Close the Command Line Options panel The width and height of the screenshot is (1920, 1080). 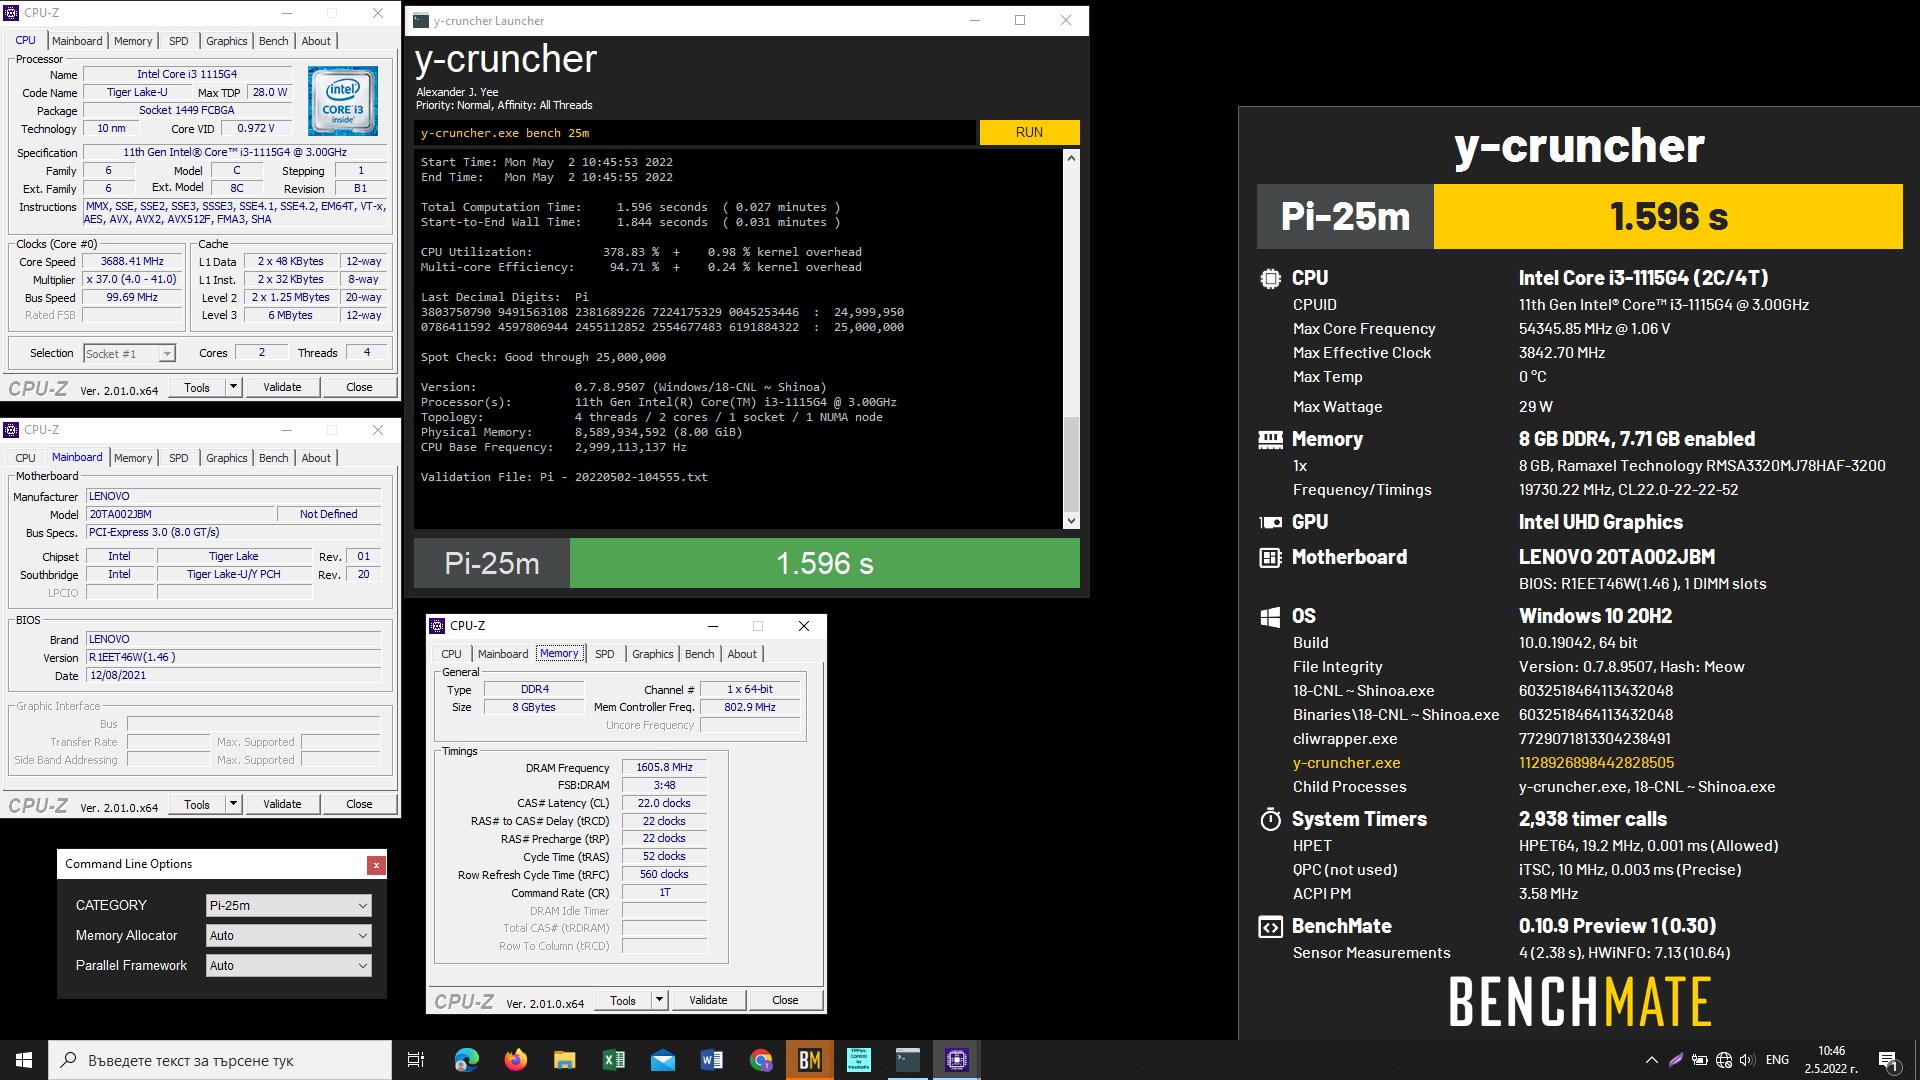coord(376,865)
